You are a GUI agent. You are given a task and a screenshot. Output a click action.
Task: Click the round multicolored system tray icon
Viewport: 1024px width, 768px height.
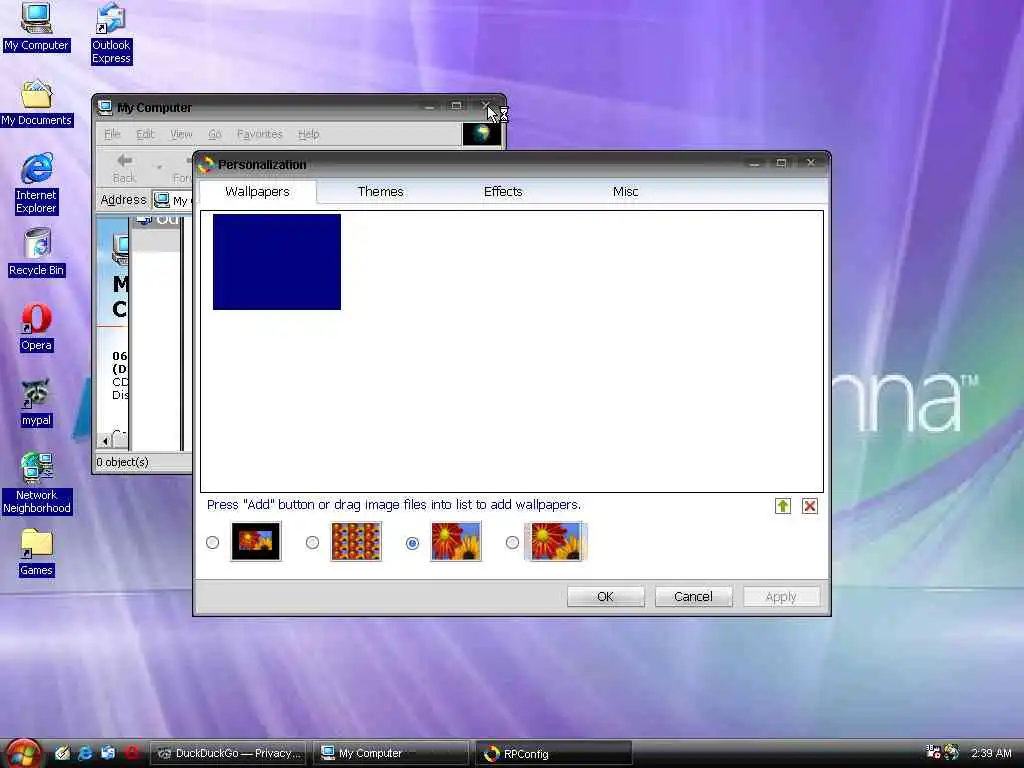coord(952,752)
